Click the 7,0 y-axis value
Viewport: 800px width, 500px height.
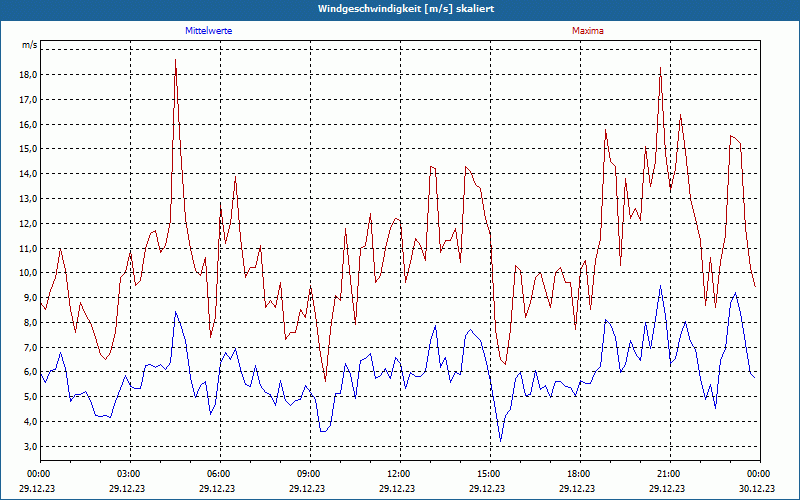pos(31,348)
